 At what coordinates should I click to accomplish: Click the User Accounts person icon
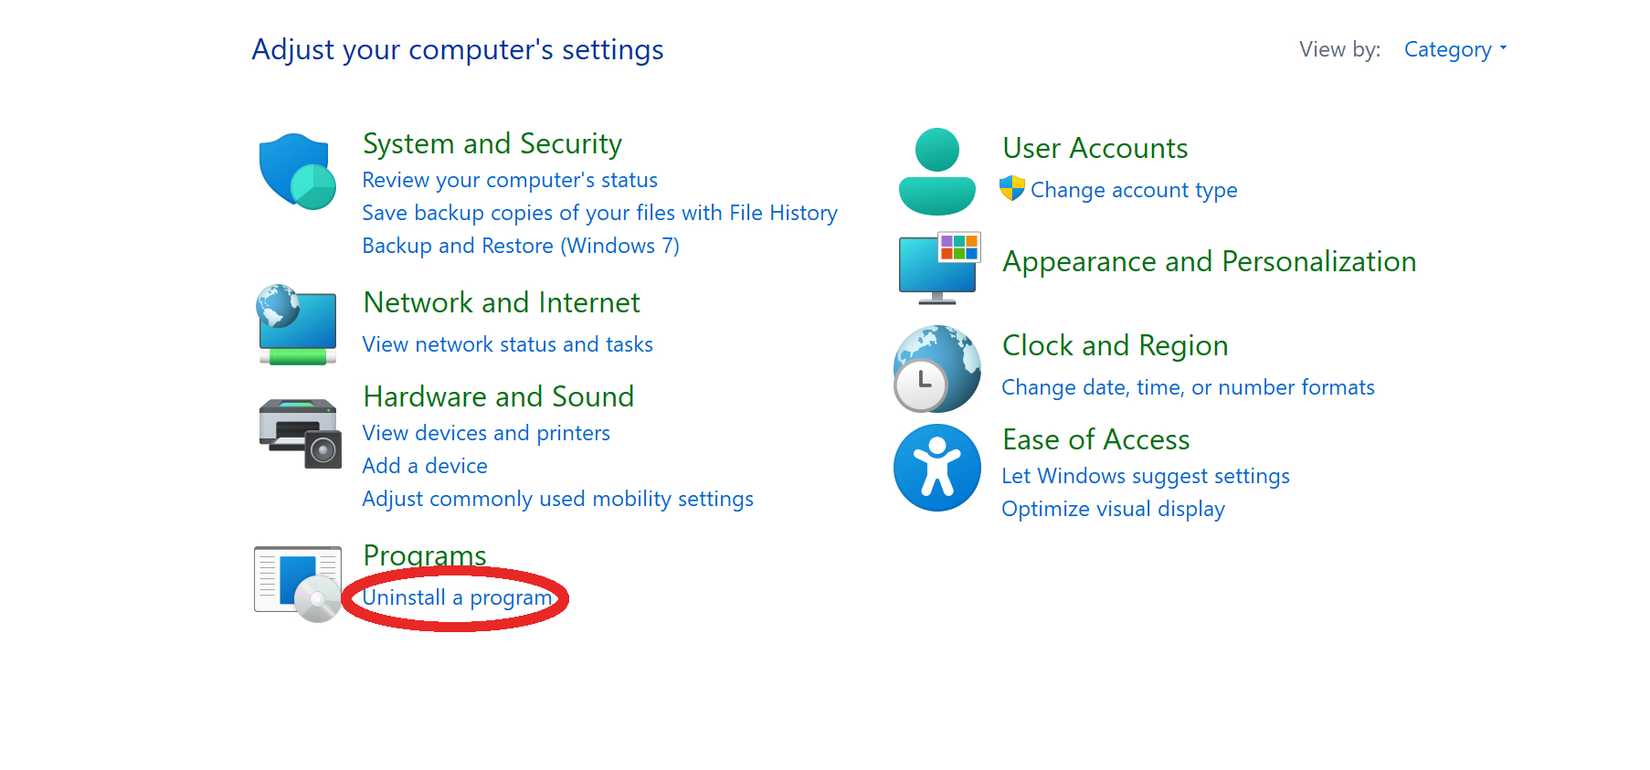click(x=936, y=170)
